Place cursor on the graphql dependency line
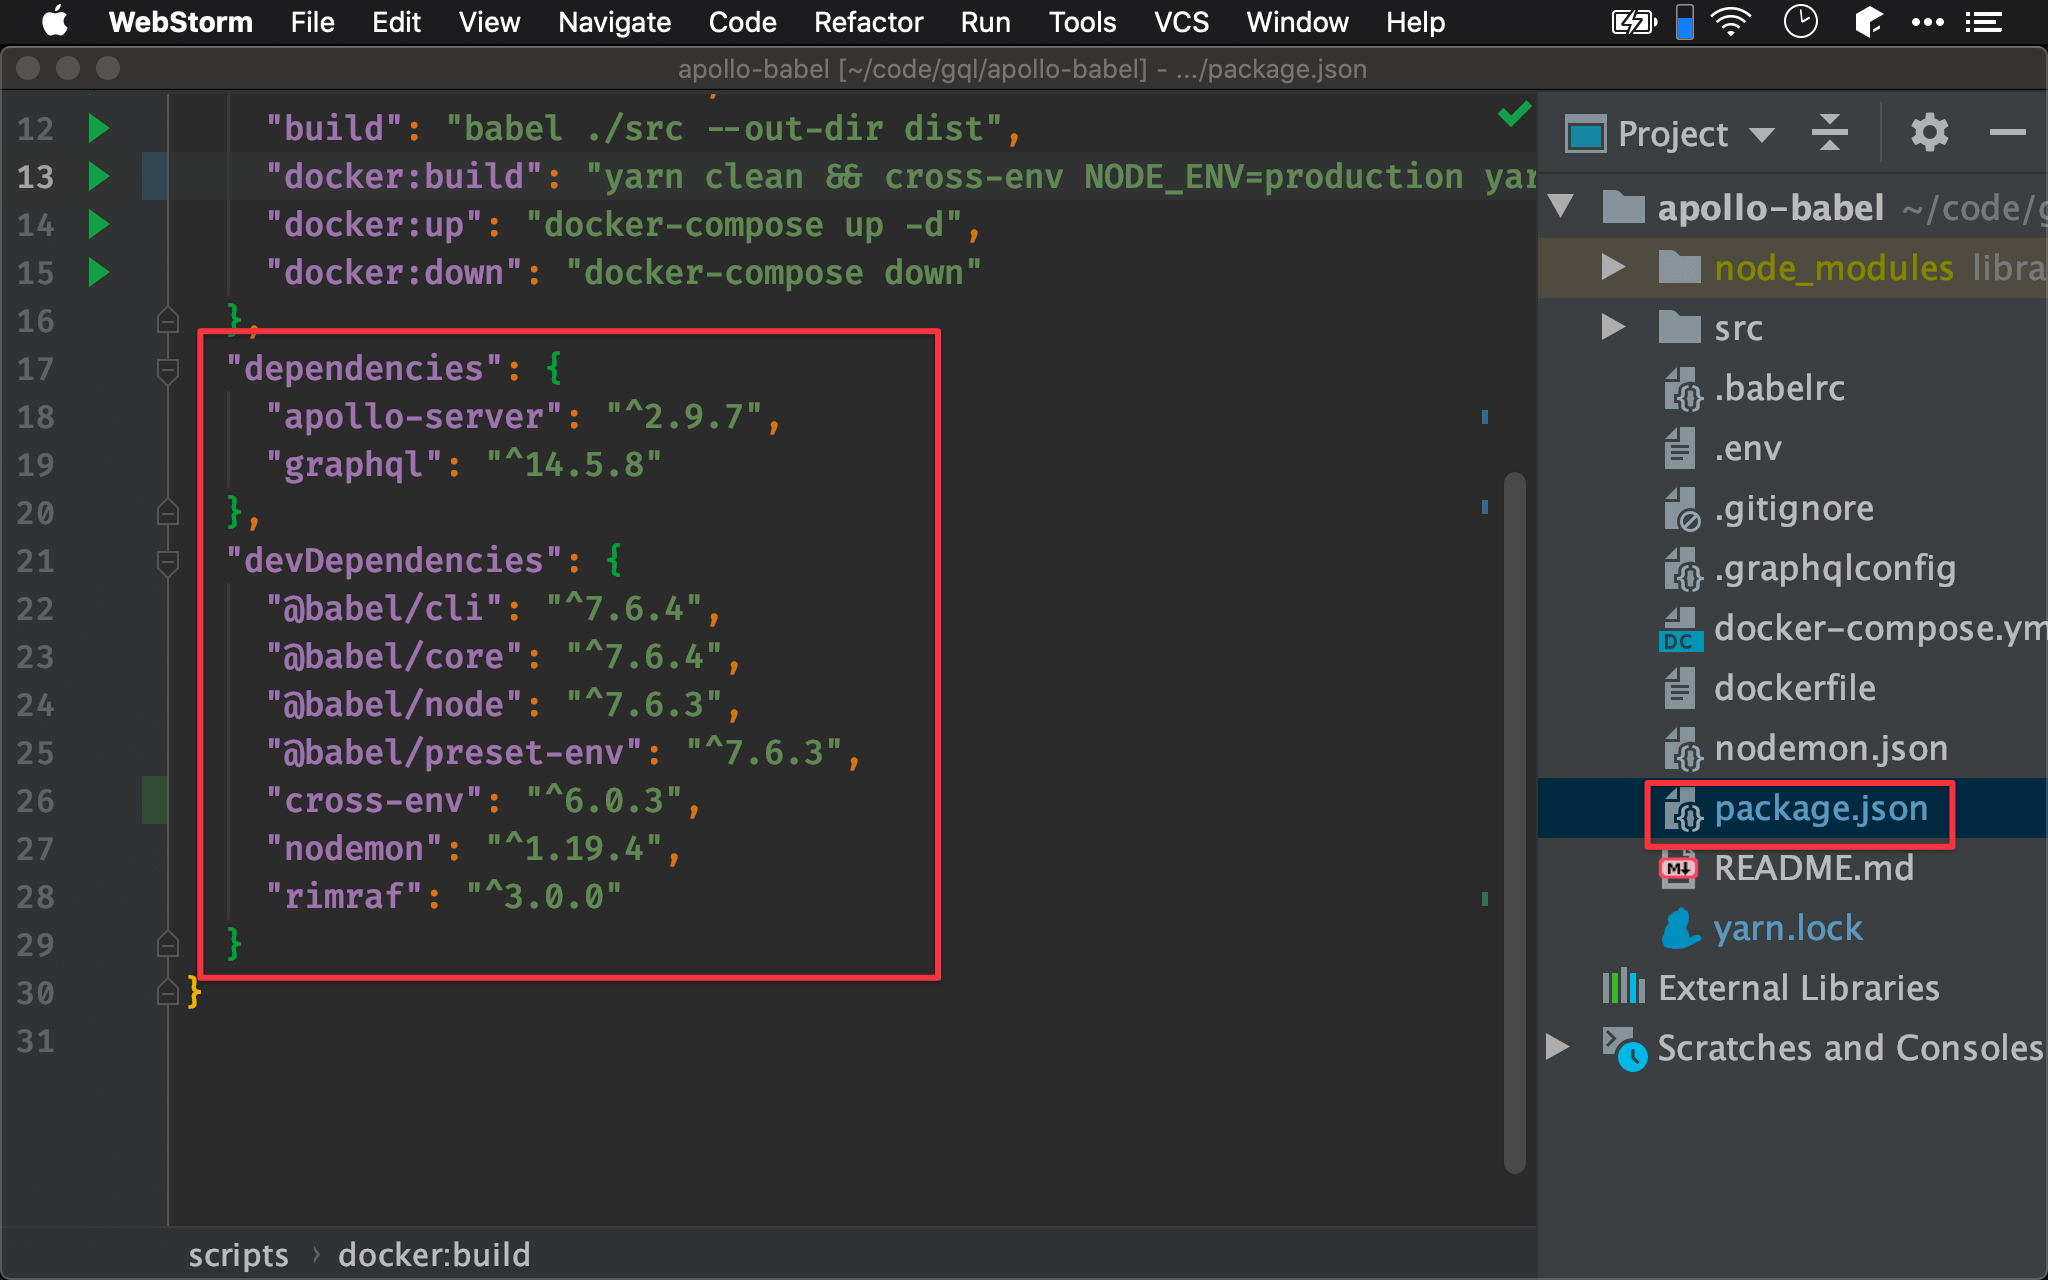Image resolution: width=2048 pixels, height=1280 pixels. coord(463,464)
